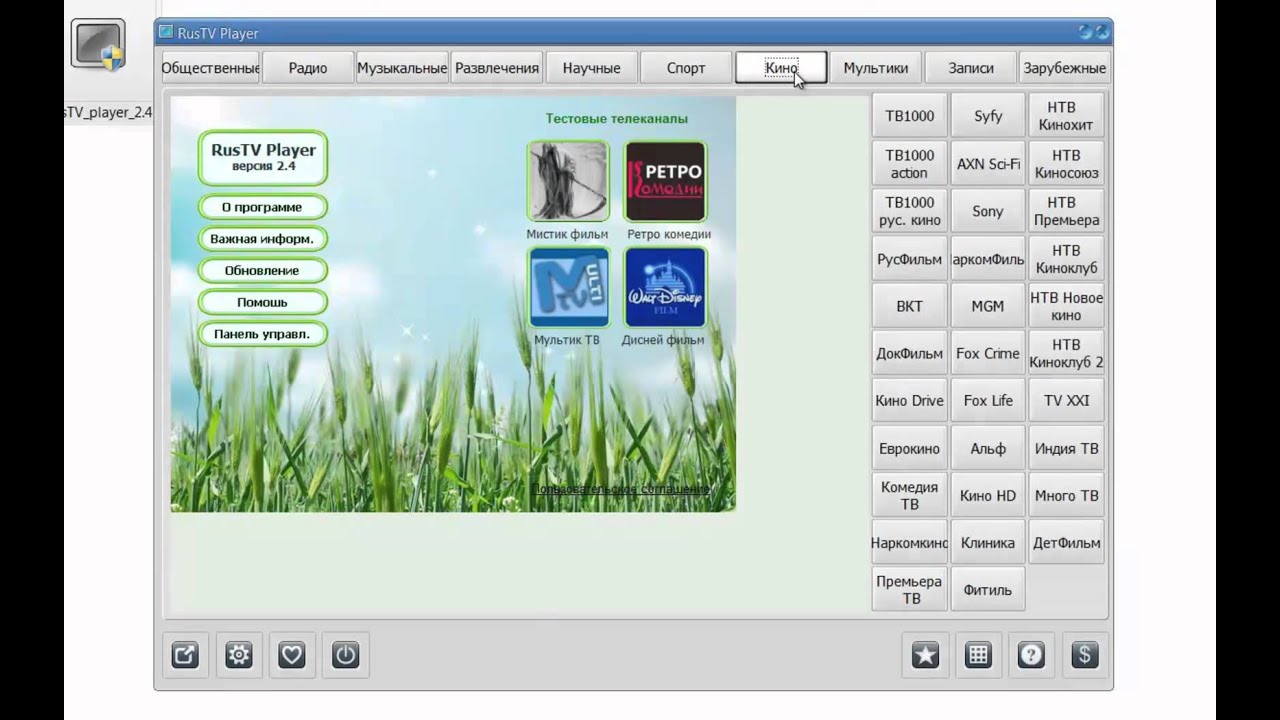Select the ДетФильм channel
The width and height of the screenshot is (1280, 720).
1067,543
